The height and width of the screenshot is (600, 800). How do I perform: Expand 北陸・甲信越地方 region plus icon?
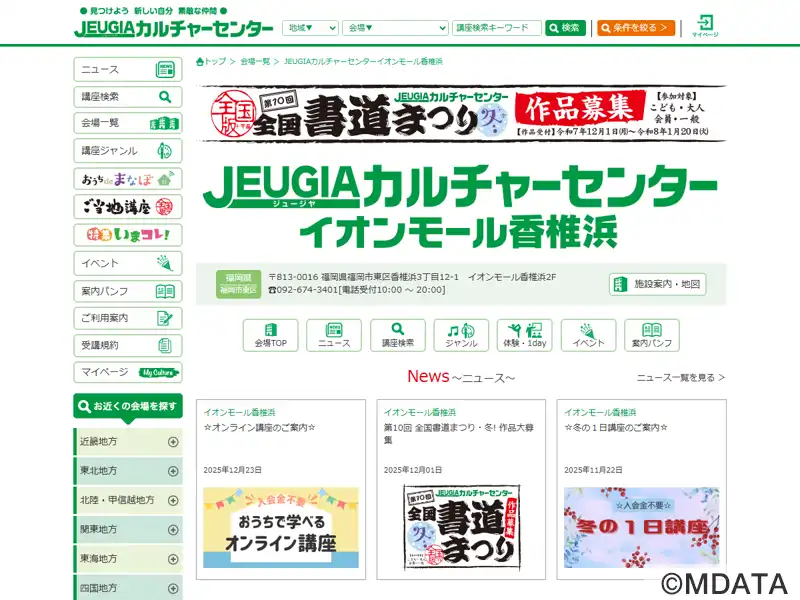tap(173, 501)
